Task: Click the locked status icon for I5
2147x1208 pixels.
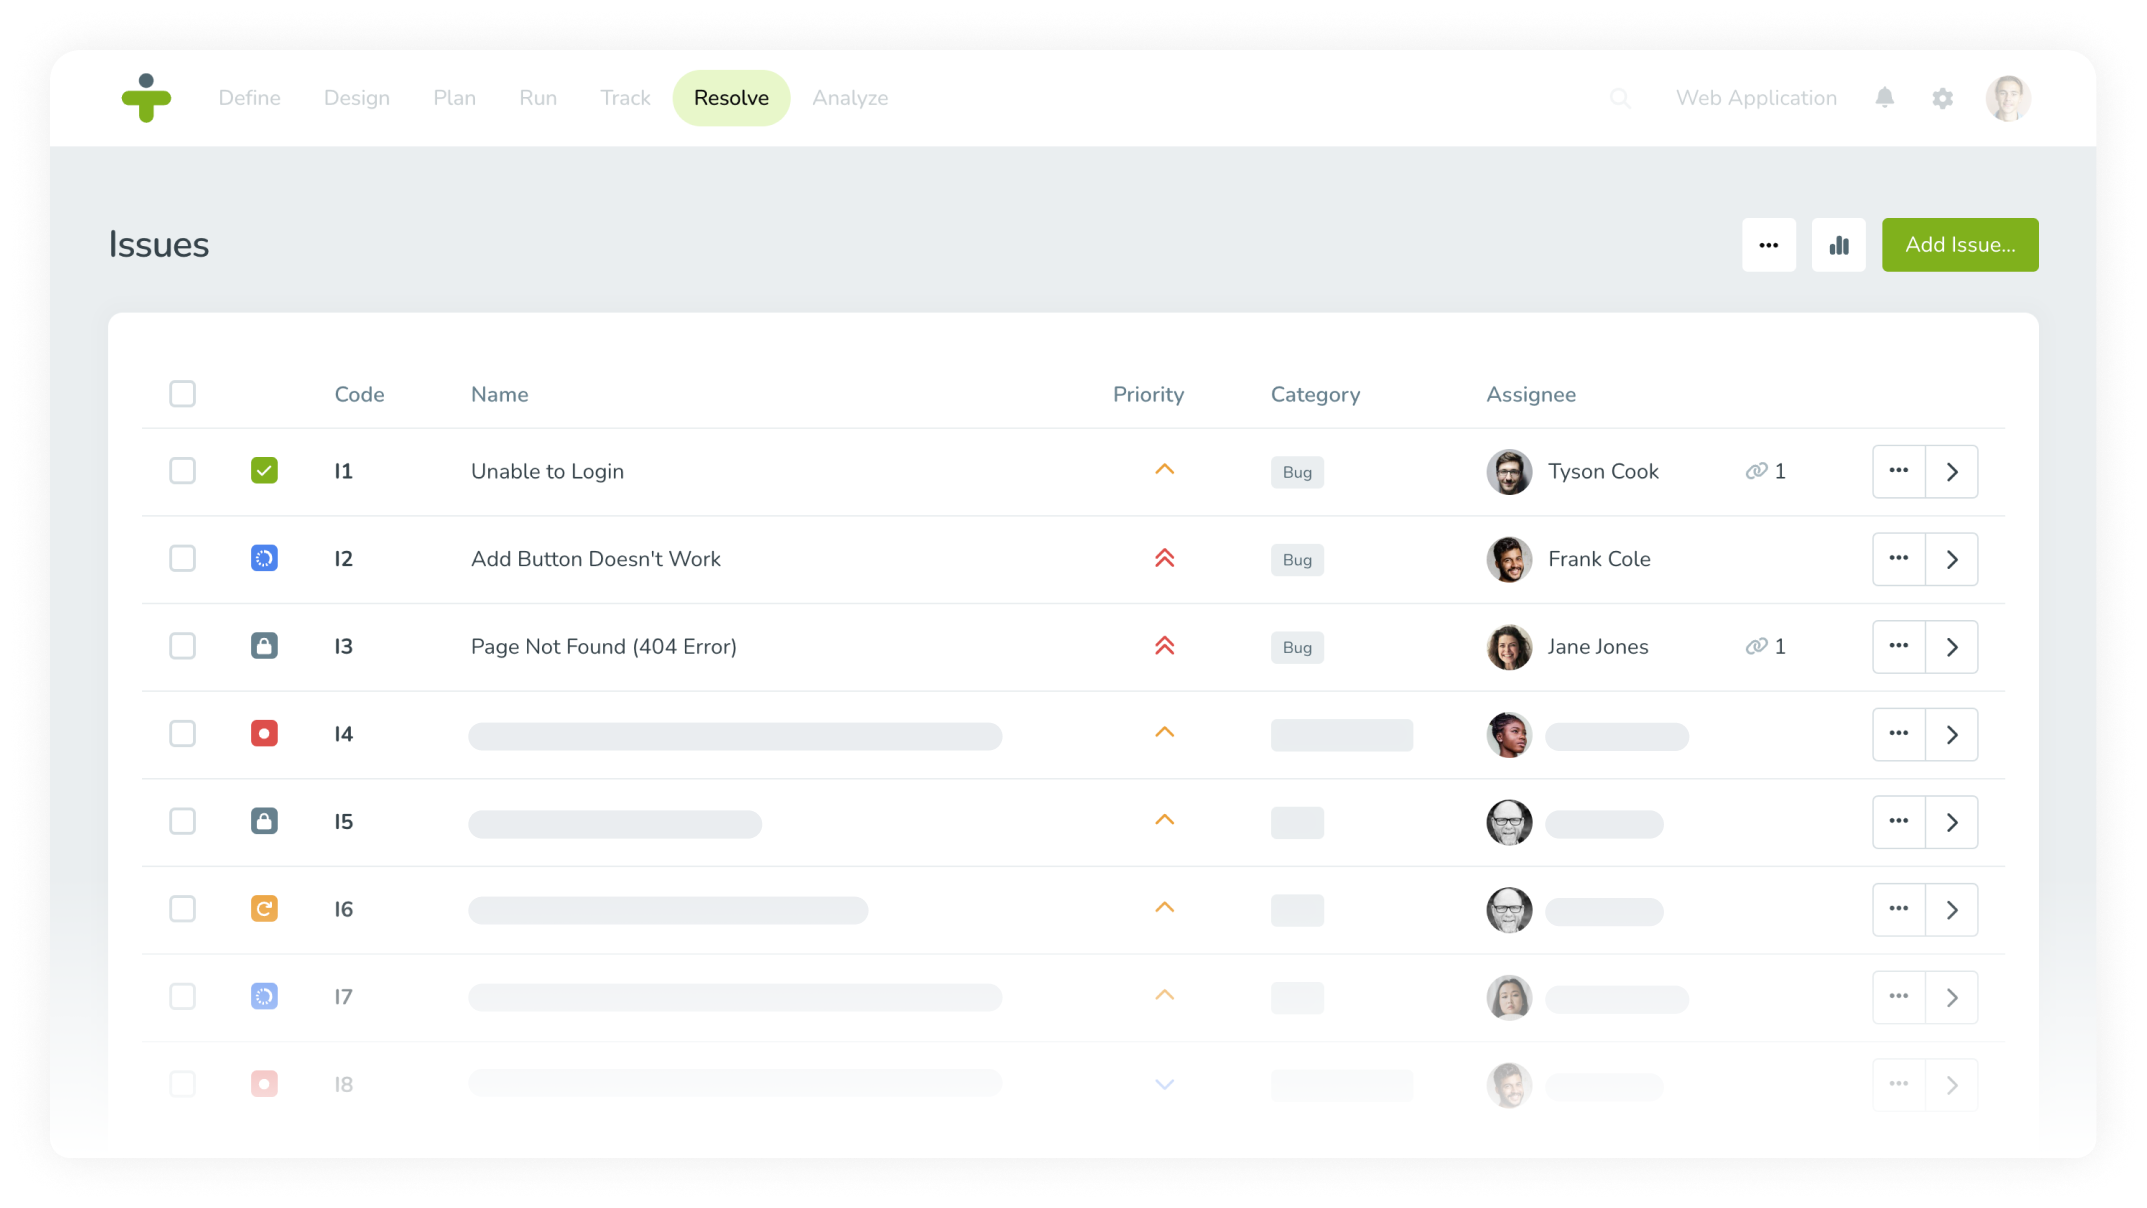Action: [264, 821]
